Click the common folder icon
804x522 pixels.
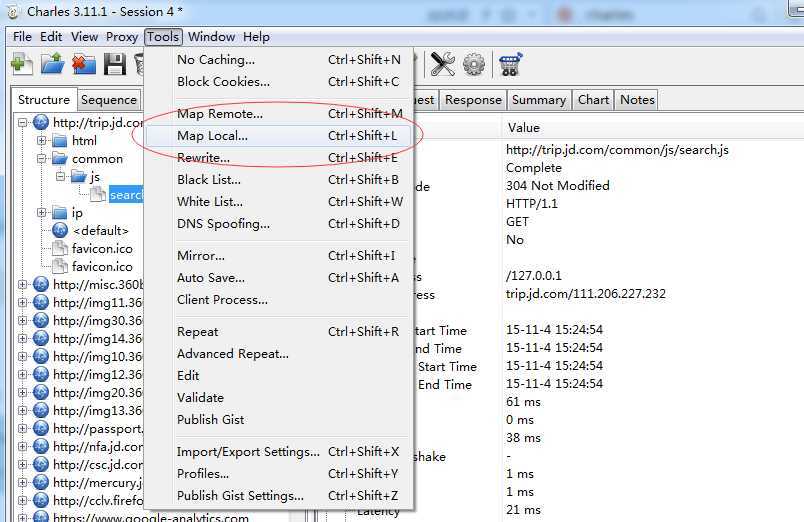click(60, 158)
